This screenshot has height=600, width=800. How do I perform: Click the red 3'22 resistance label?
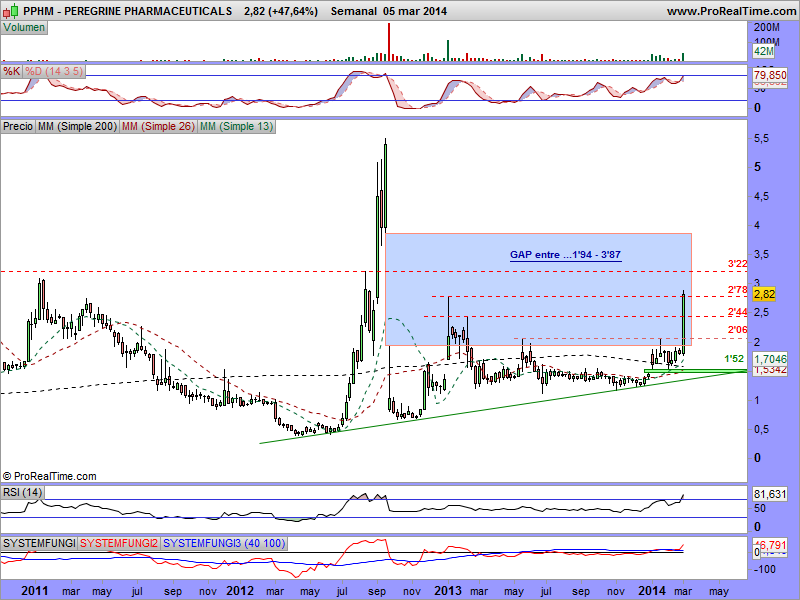tap(737, 264)
